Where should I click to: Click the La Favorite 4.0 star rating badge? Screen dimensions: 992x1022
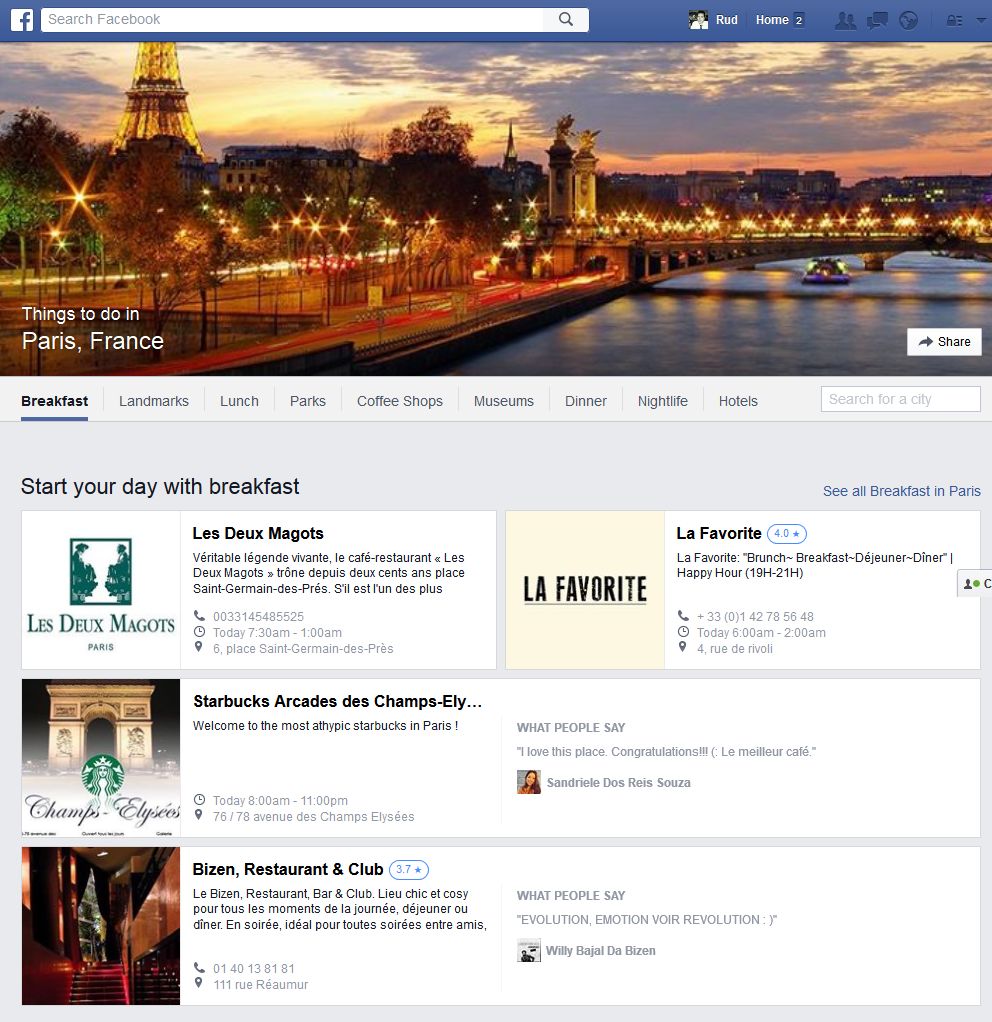pos(787,534)
